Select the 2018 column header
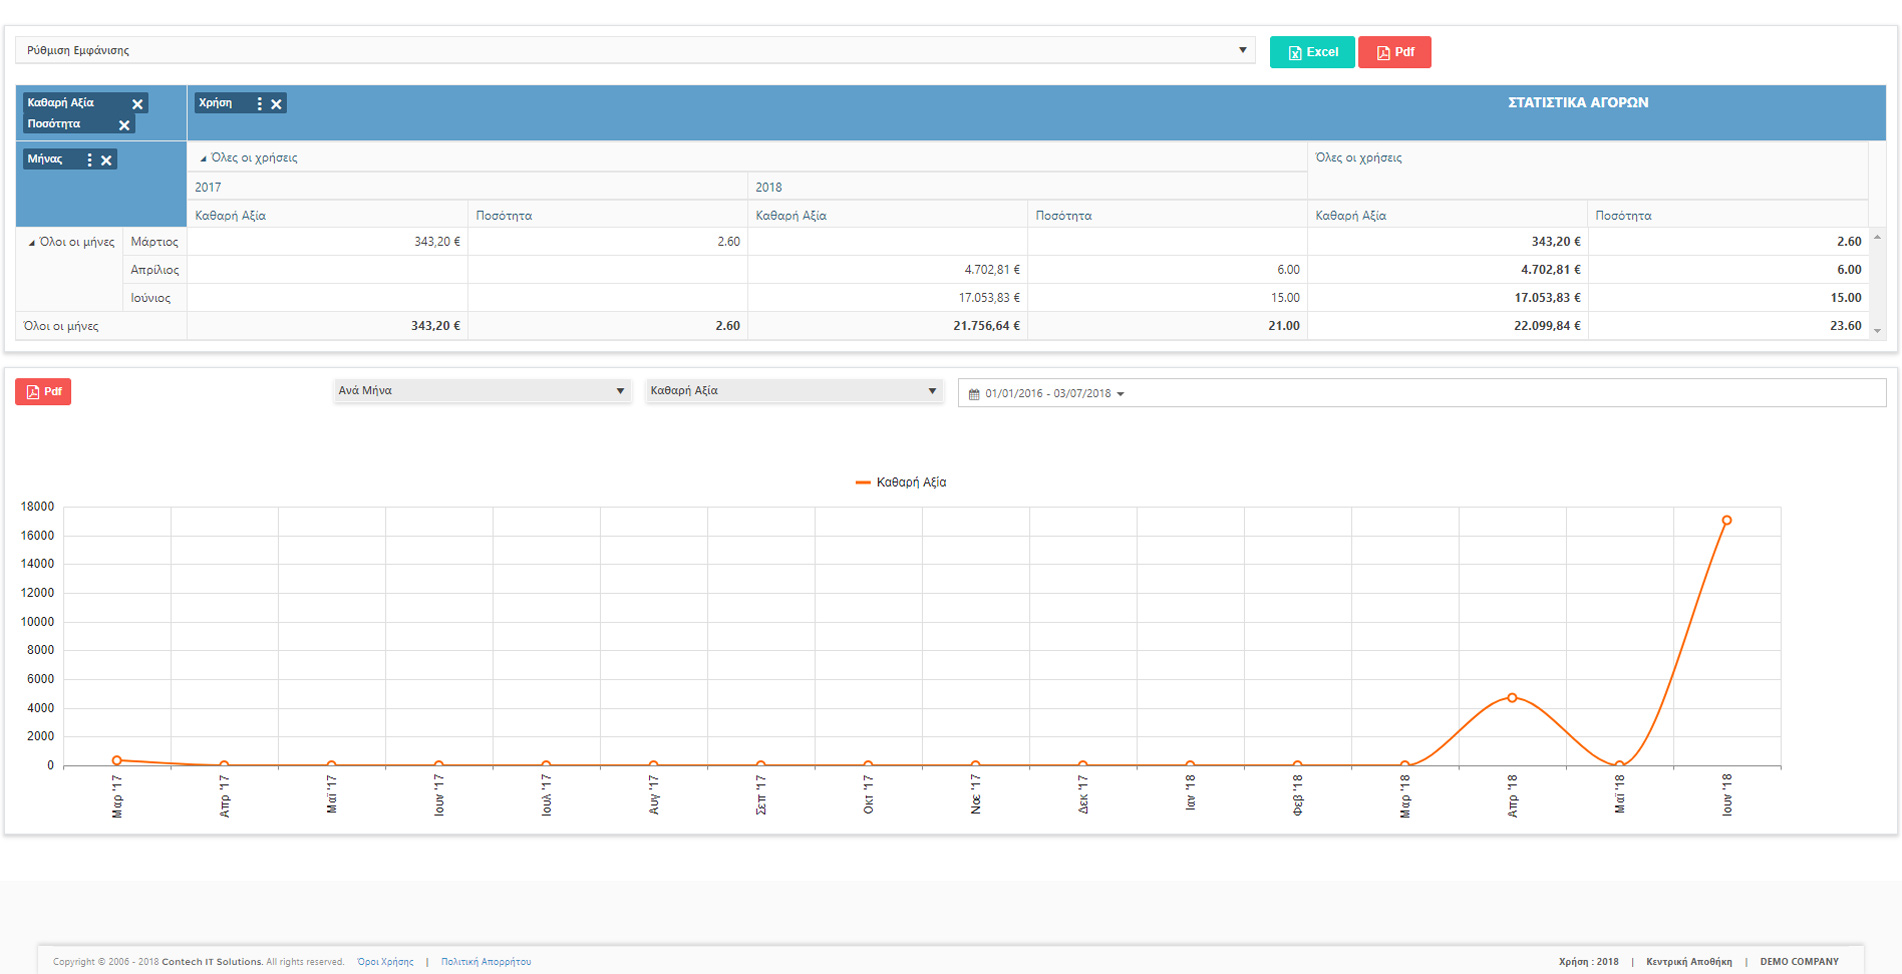Image resolution: width=1902 pixels, height=974 pixels. coord(1027,187)
